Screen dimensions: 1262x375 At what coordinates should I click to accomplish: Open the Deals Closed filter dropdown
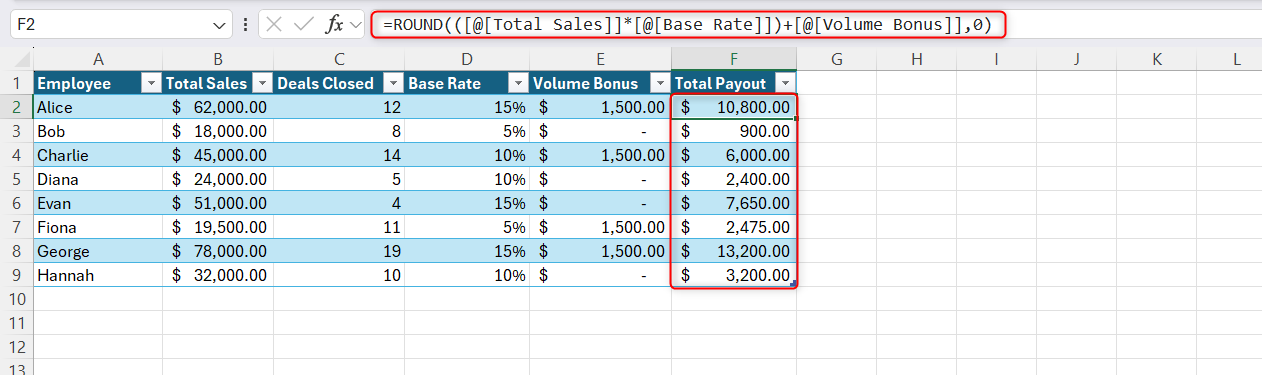tap(393, 84)
